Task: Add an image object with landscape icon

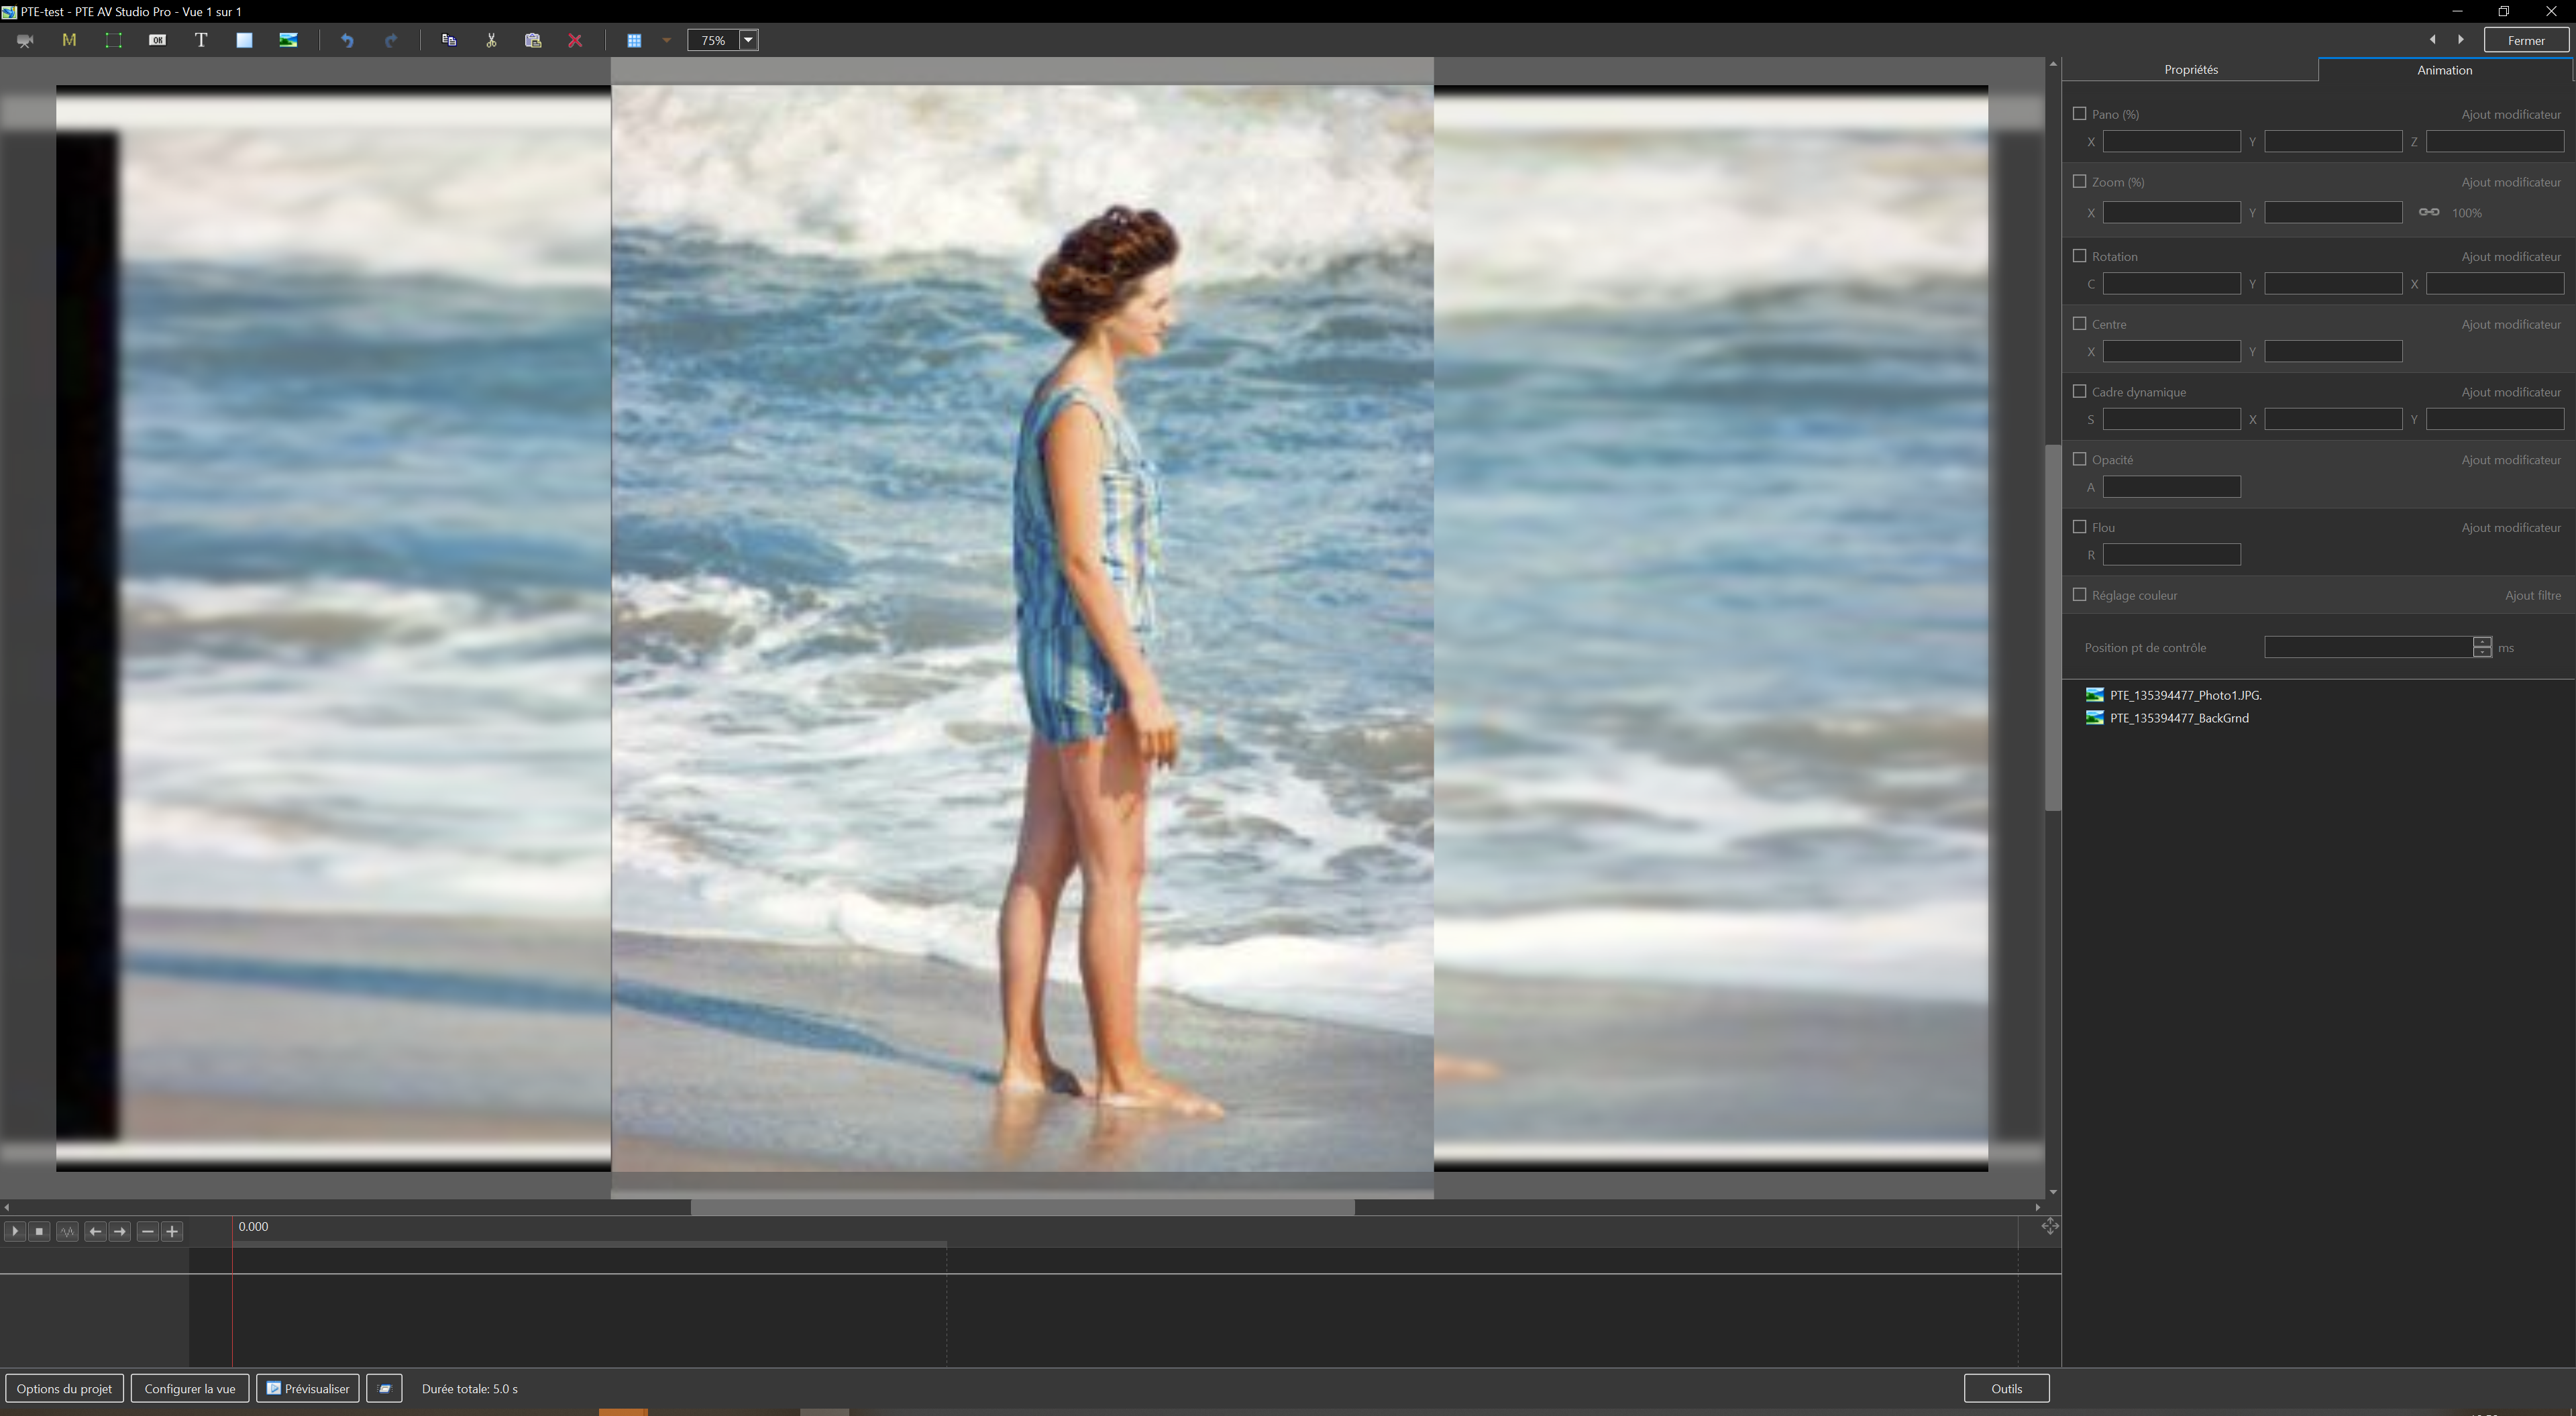Action: click(x=288, y=41)
